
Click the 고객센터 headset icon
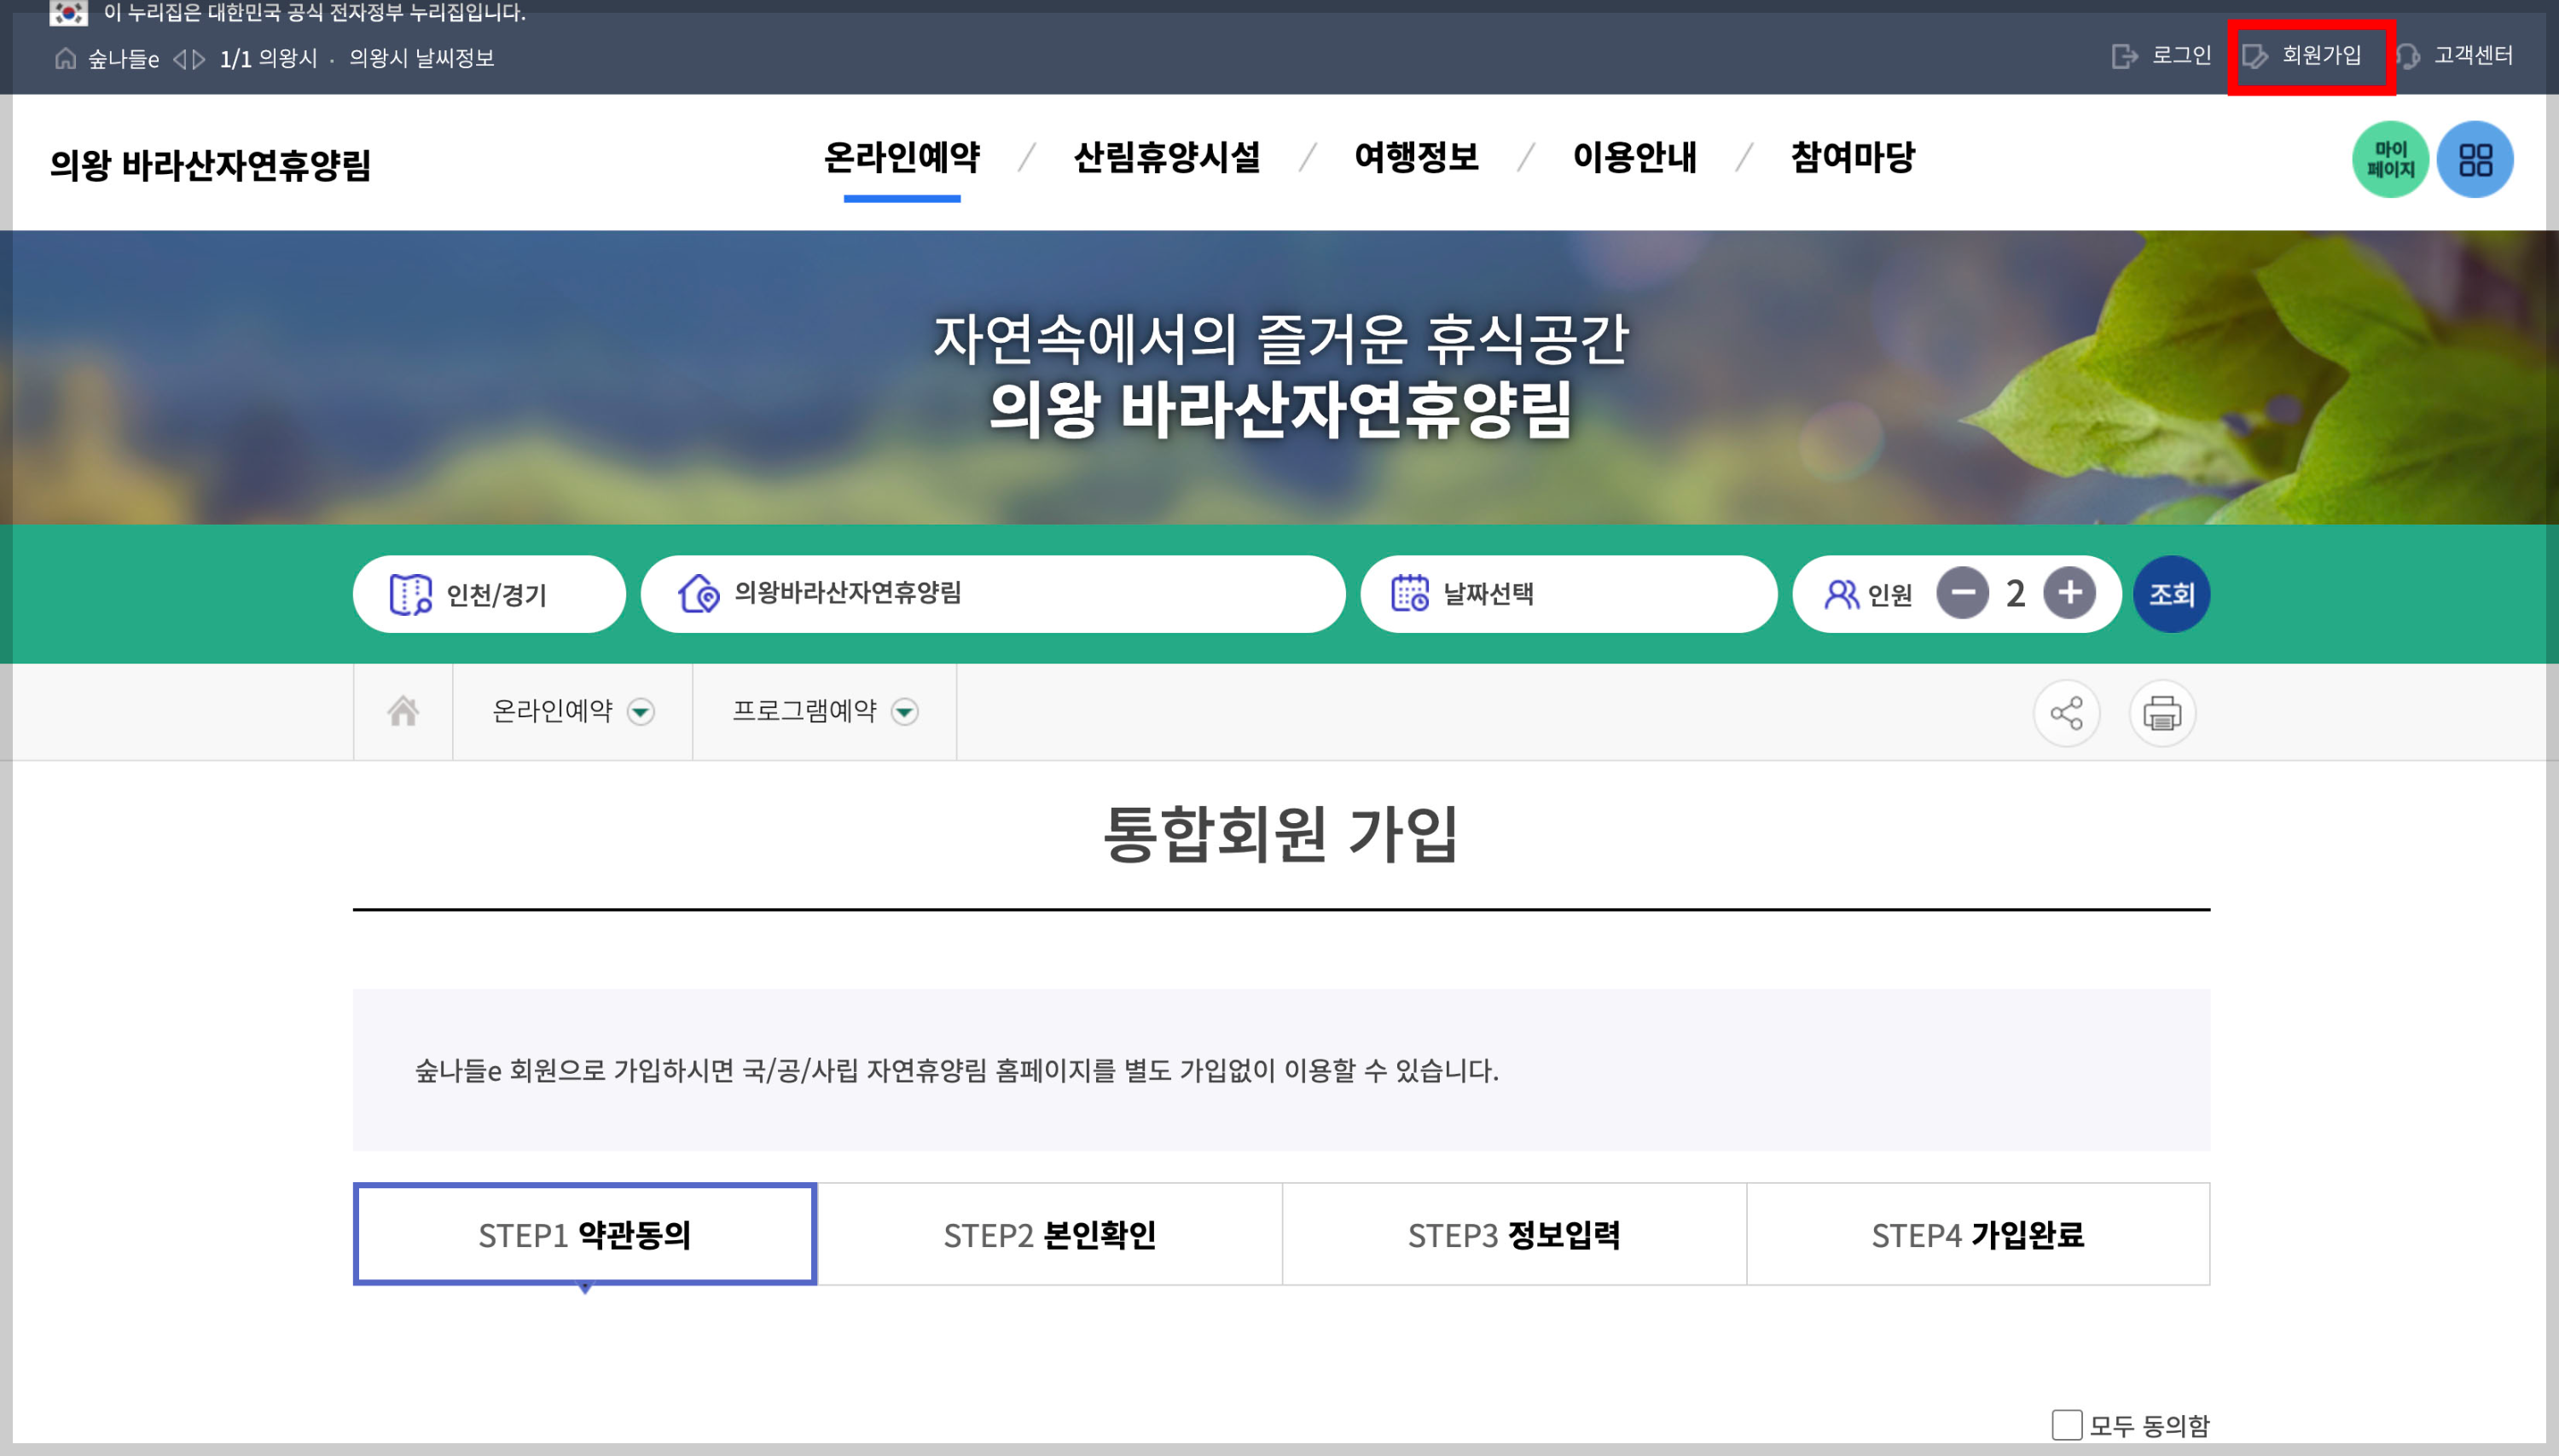pos(2409,56)
